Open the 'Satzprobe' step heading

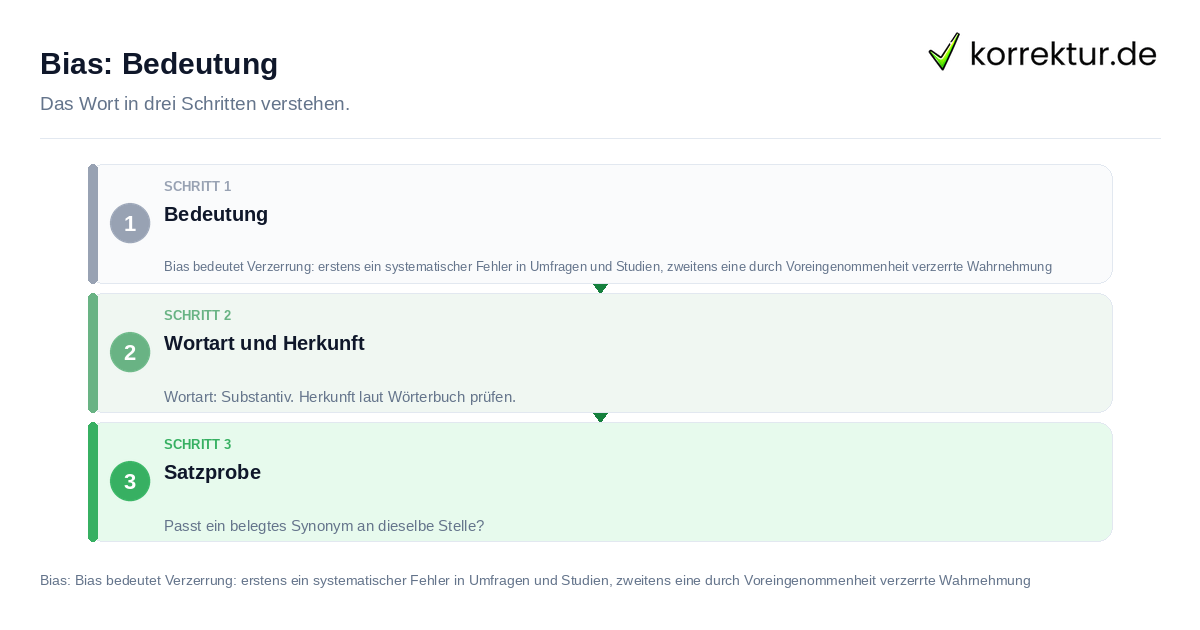(x=212, y=472)
